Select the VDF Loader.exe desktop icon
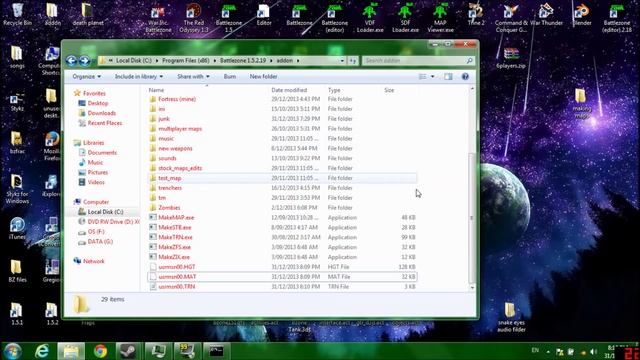The image size is (640, 360). click(x=369, y=18)
